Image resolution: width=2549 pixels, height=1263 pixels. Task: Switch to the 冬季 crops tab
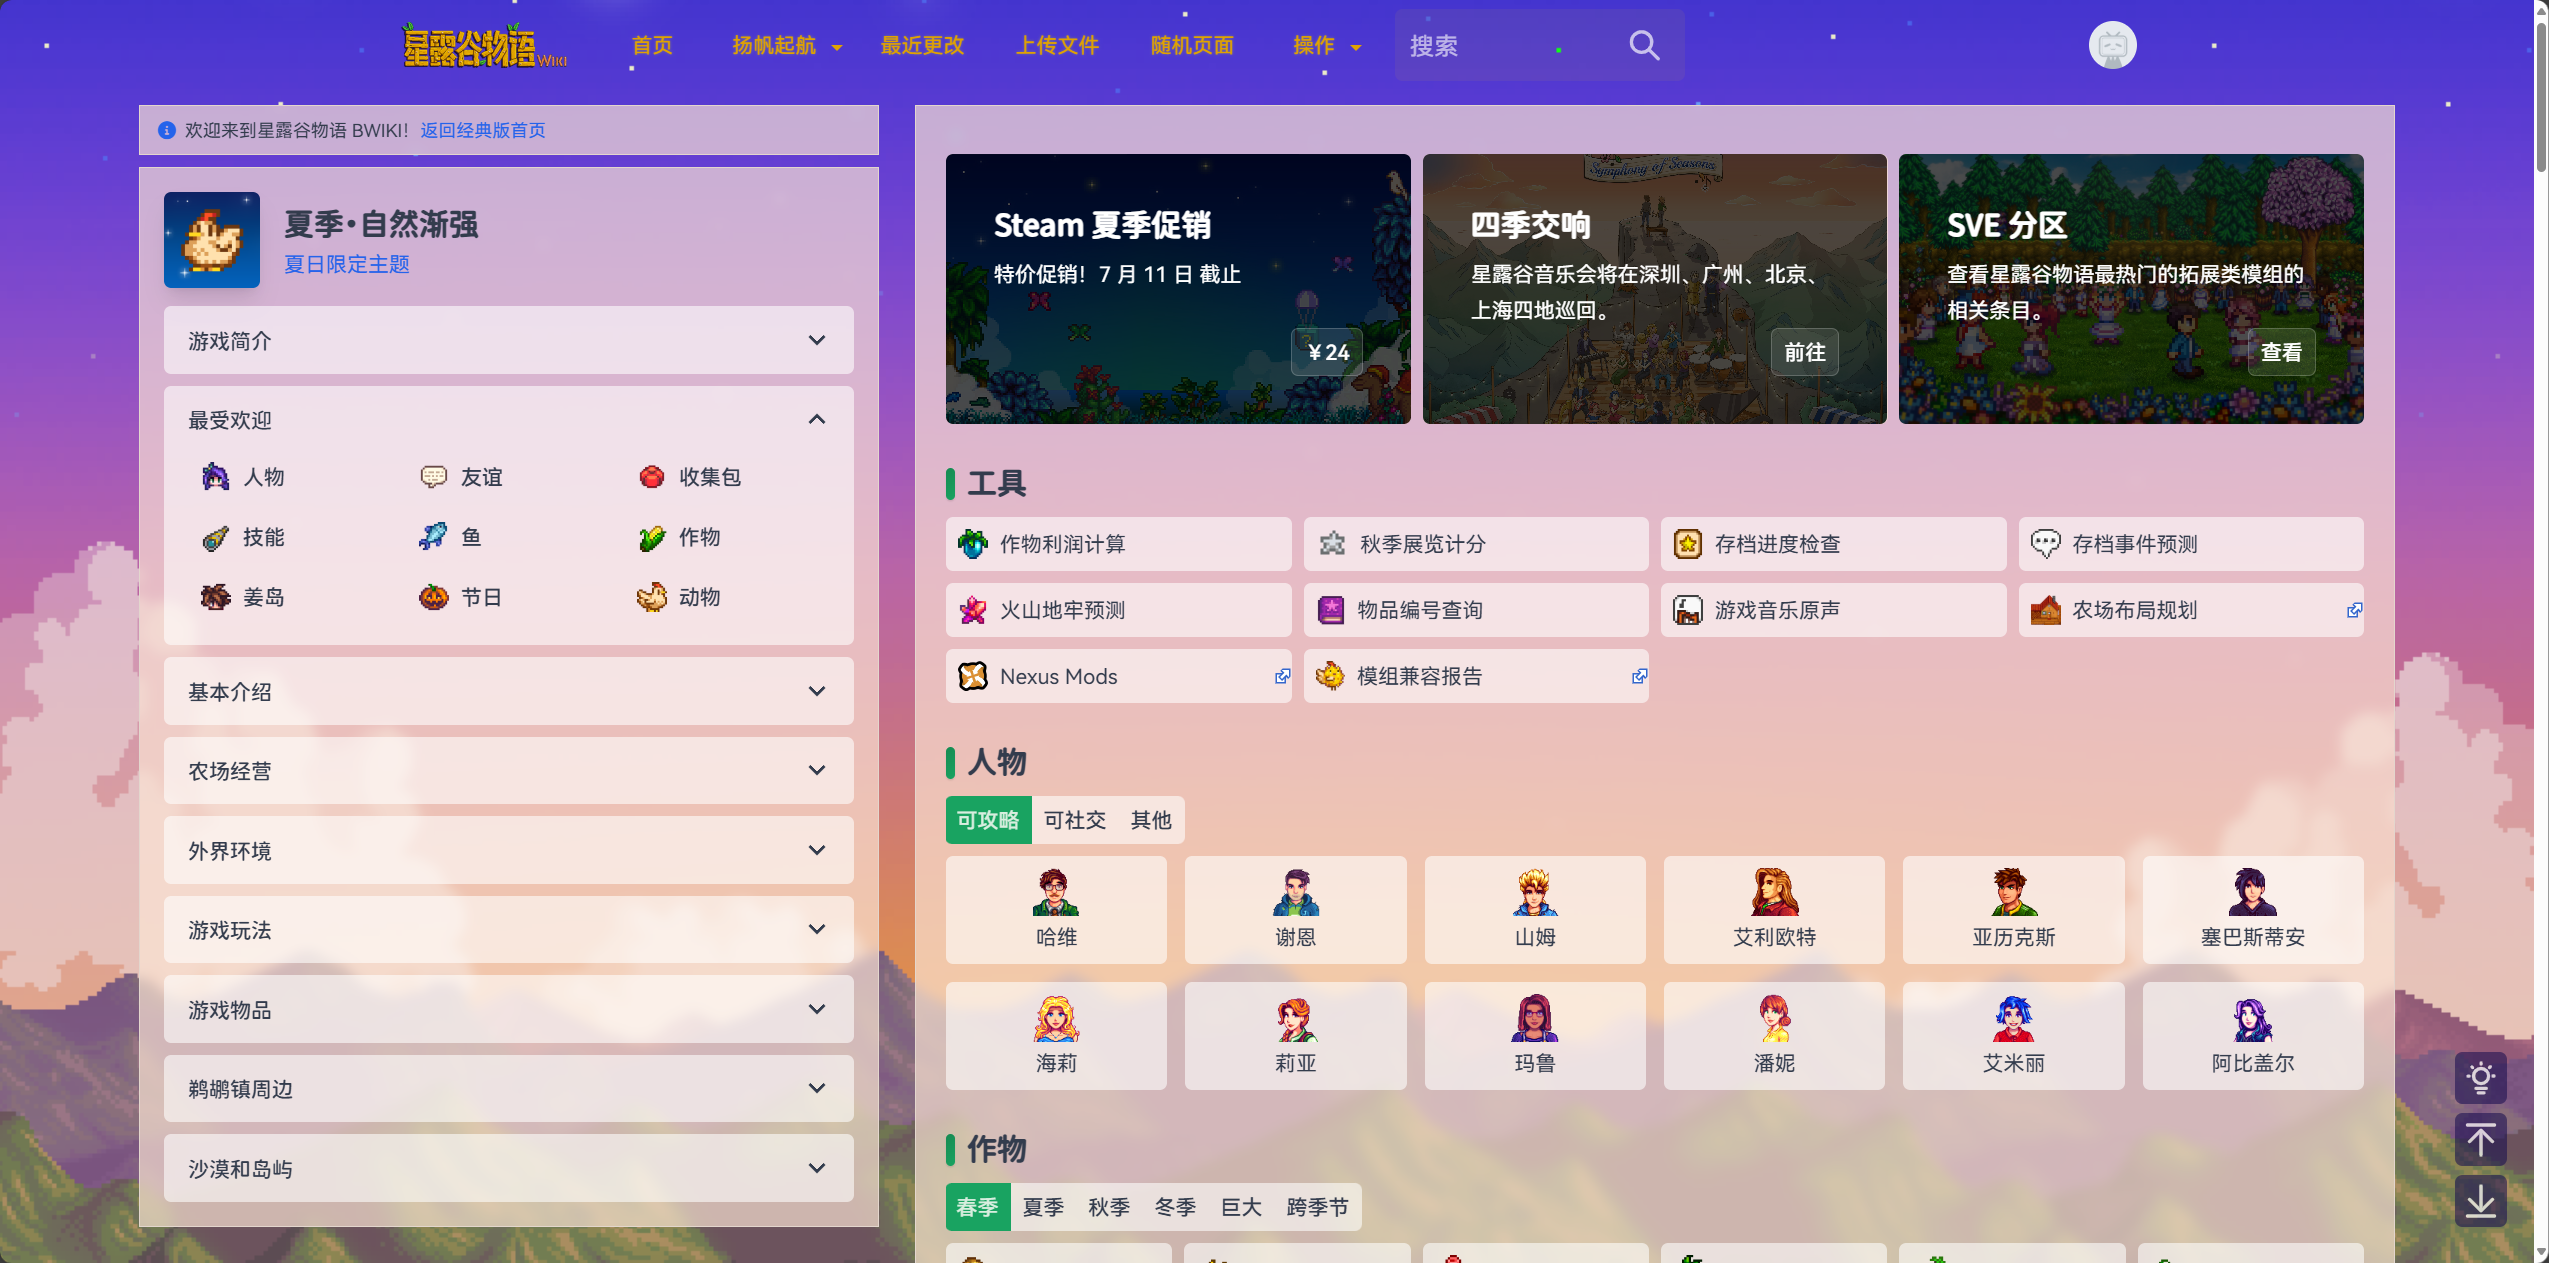[x=1175, y=1207]
